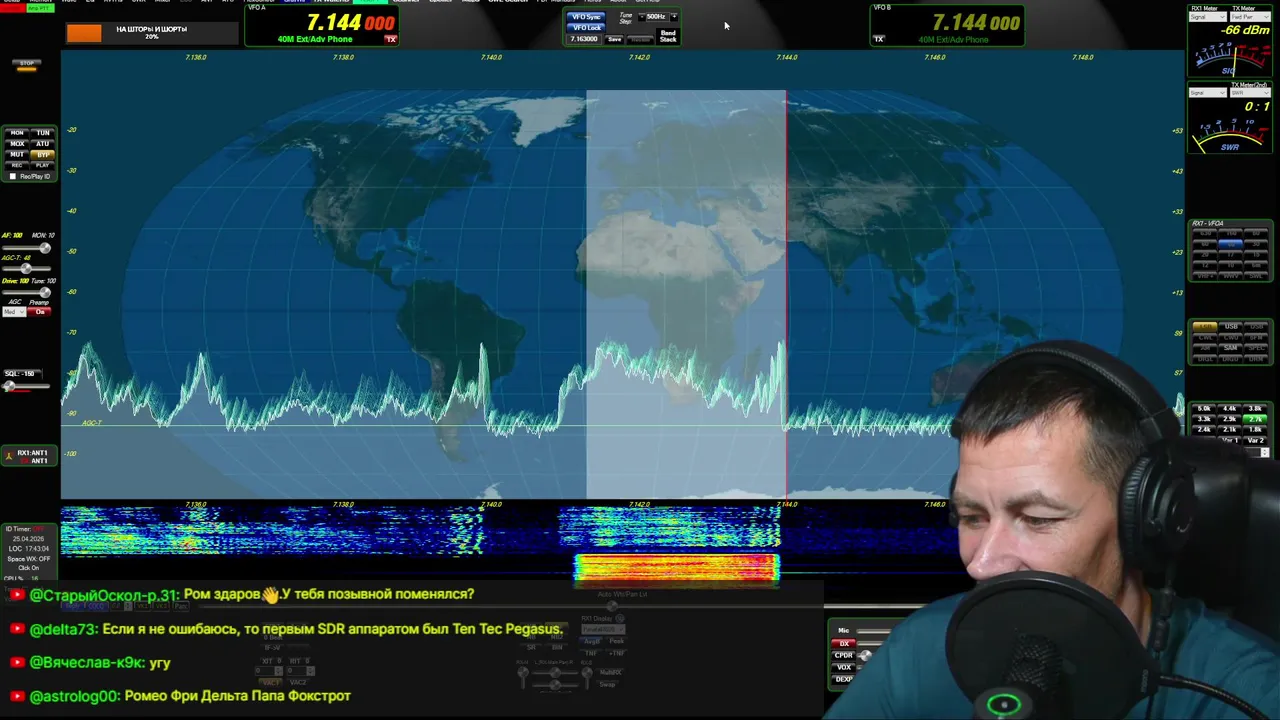The height and width of the screenshot is (720, 1280).
Task: Click the red TX indicator in VFO A
Action: pyautogui.click(x=390, y=39)
